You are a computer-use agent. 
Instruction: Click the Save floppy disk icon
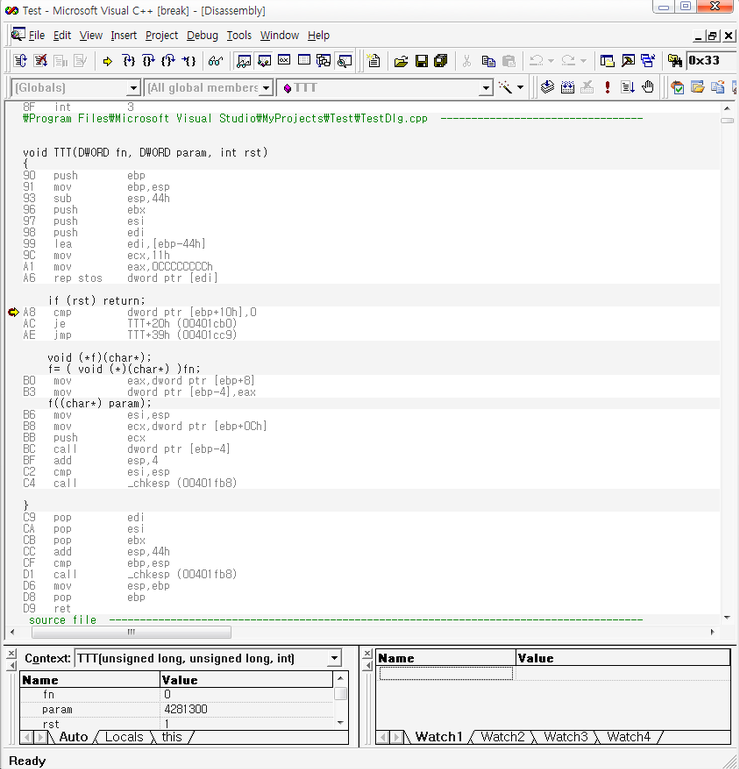coord(421,61)
